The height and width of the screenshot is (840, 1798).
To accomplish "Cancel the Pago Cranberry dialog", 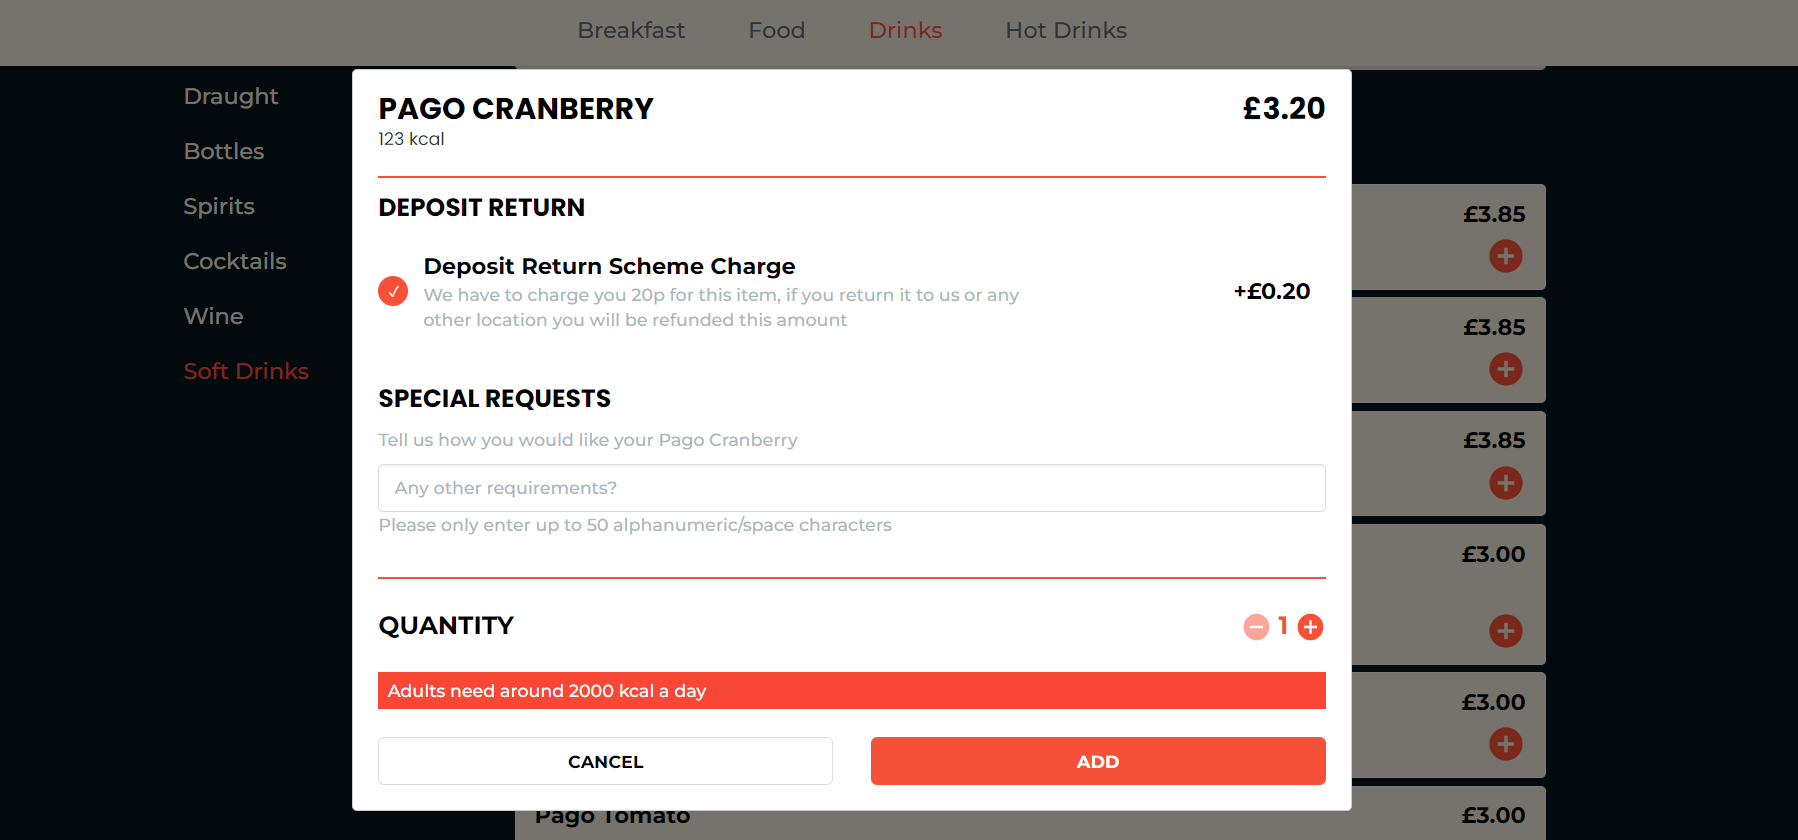I will pyautogui.click(x=605, y=761).
